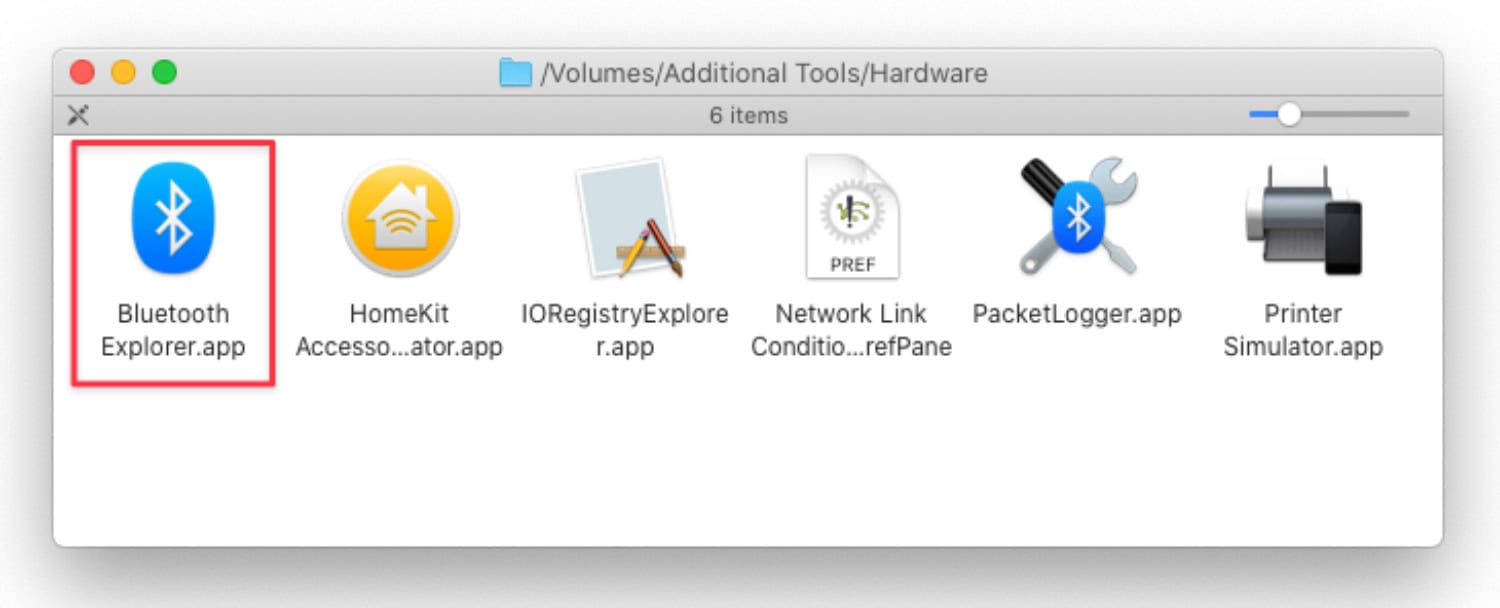Click the folder icon in title bar
Viewport: 1500px width, 608px height.
(515, 73)
